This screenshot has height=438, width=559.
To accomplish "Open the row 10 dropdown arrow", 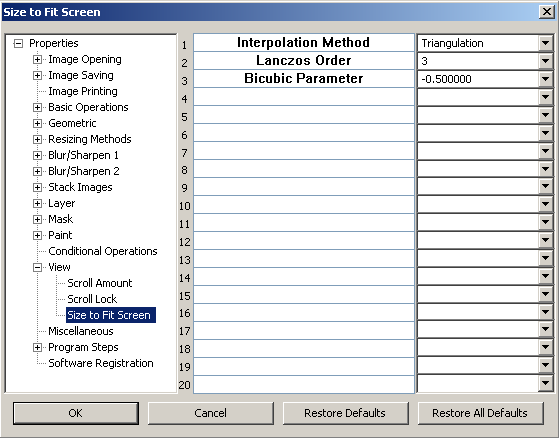I will tap(545, 205).
